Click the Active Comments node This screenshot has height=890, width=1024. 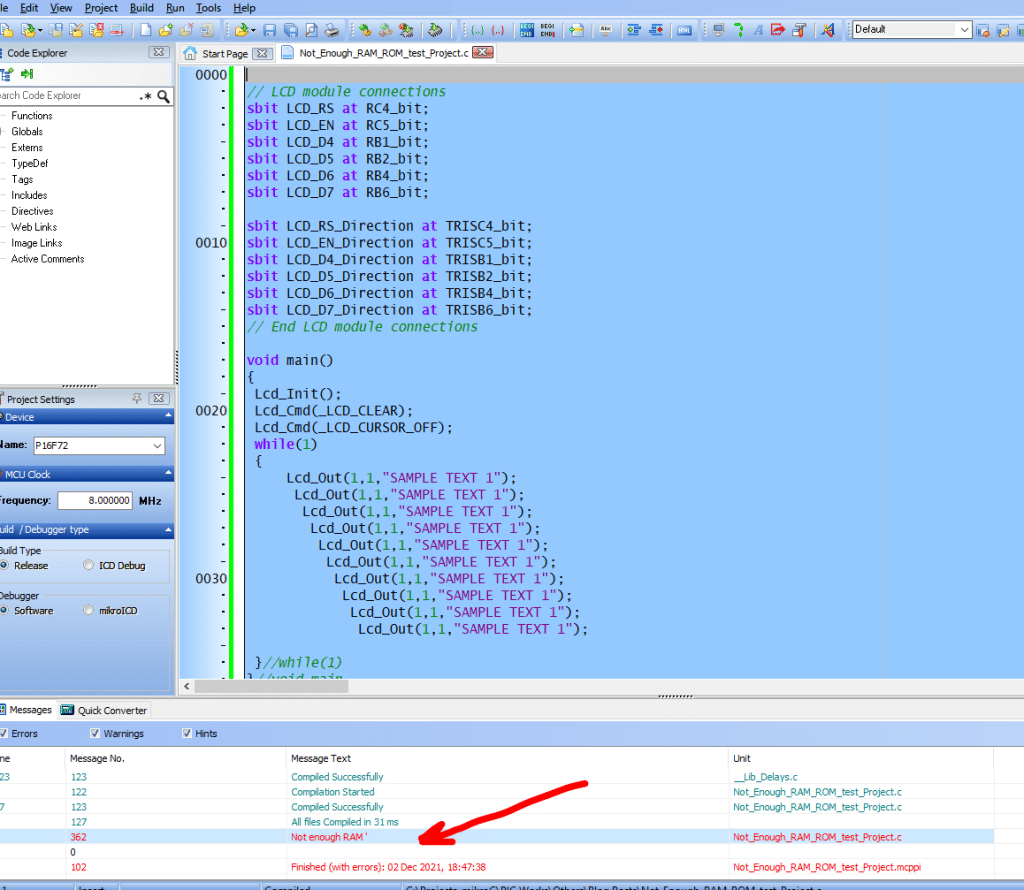point(48,259)
